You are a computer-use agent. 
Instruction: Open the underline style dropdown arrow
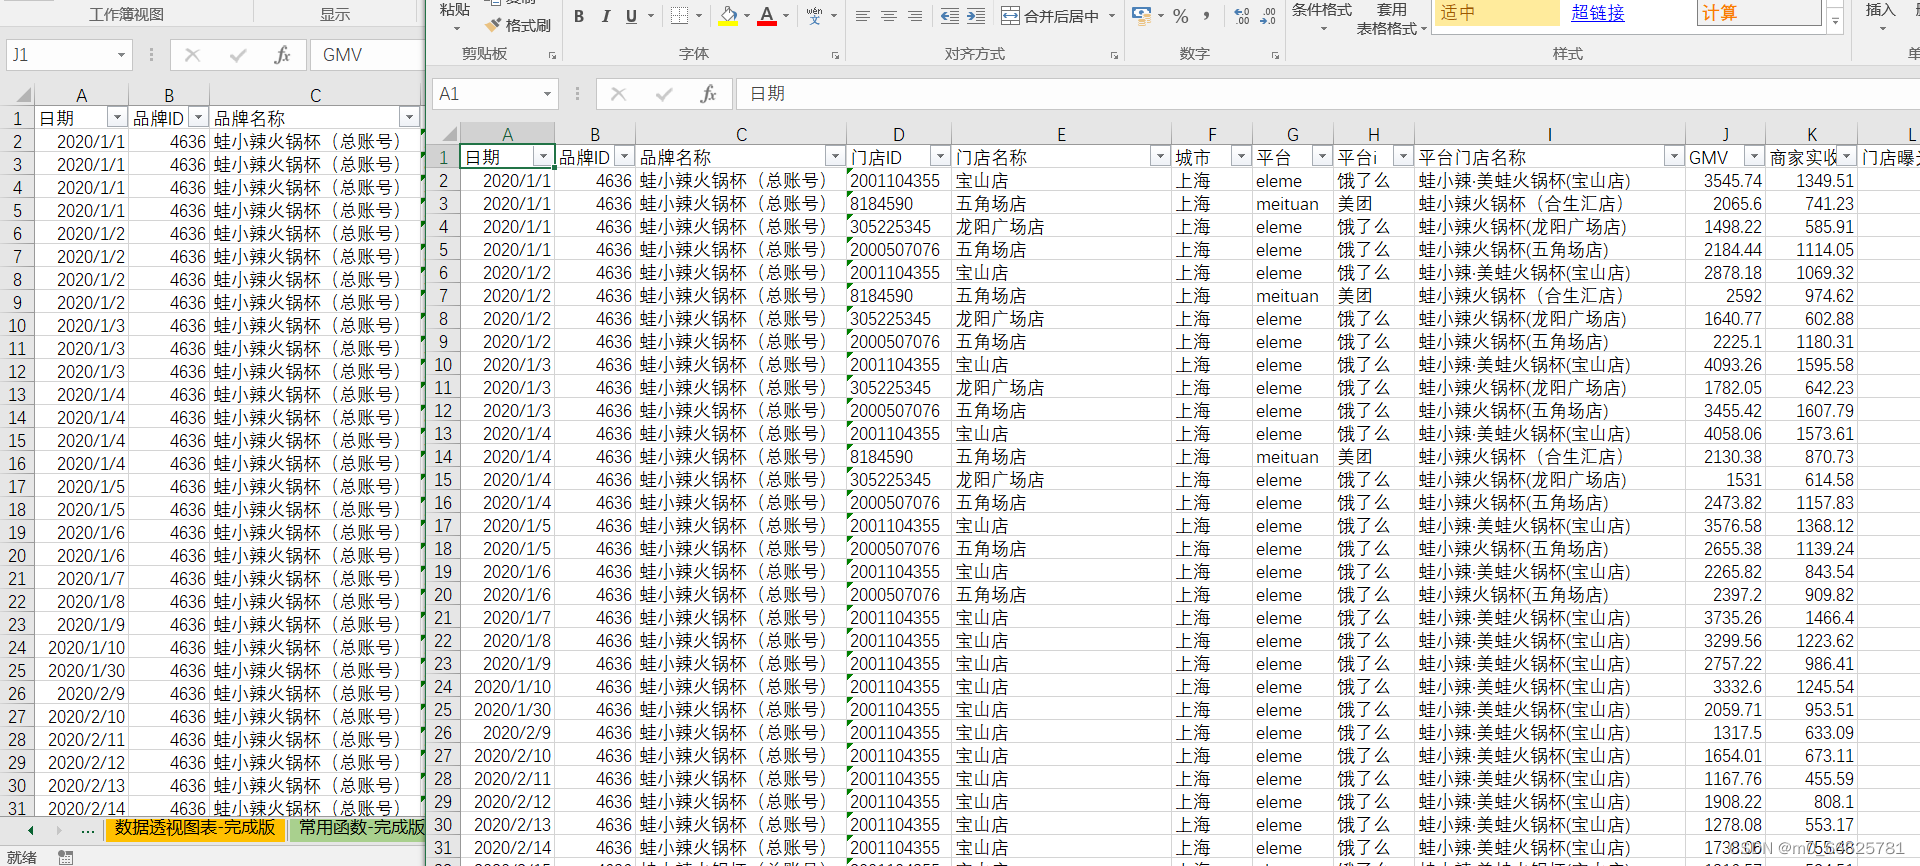click(x=651, y=16)
